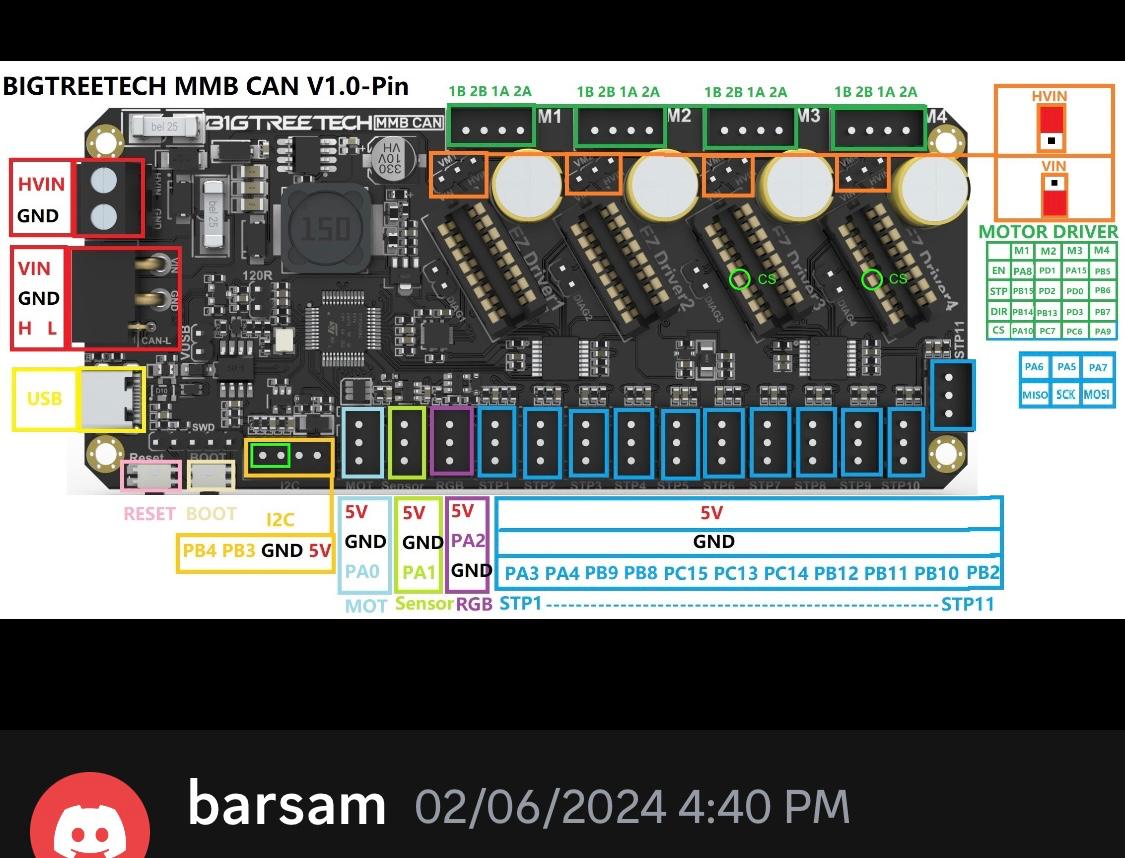Click the light blue MOT connector header

[x=361, y=441]
